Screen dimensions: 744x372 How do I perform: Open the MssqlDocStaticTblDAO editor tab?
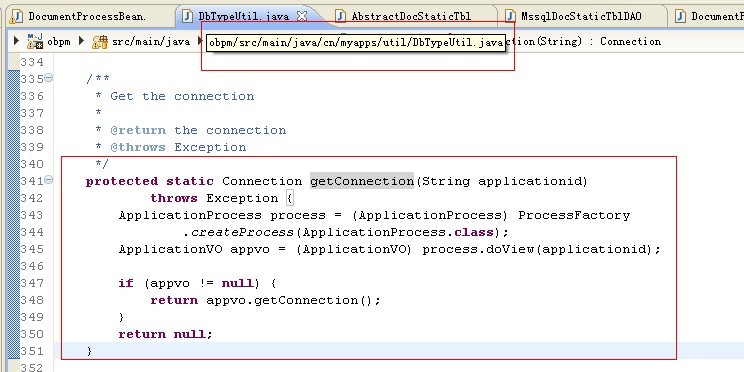581,16
